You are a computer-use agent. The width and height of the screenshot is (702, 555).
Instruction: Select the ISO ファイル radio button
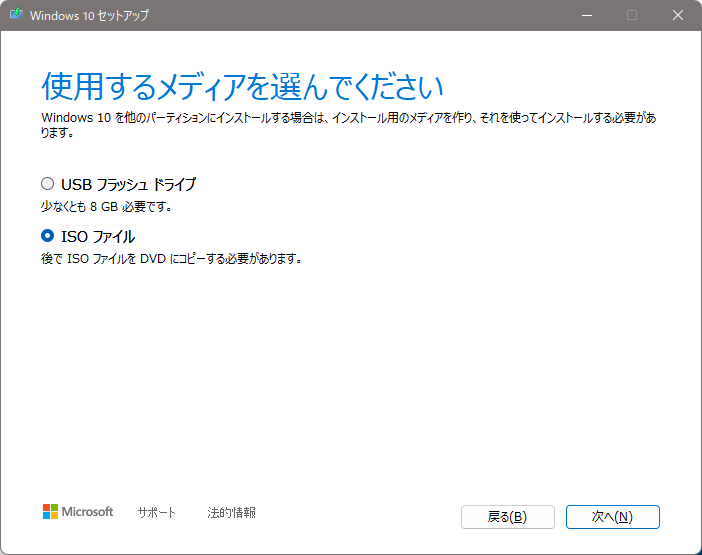tap(47, 236)
